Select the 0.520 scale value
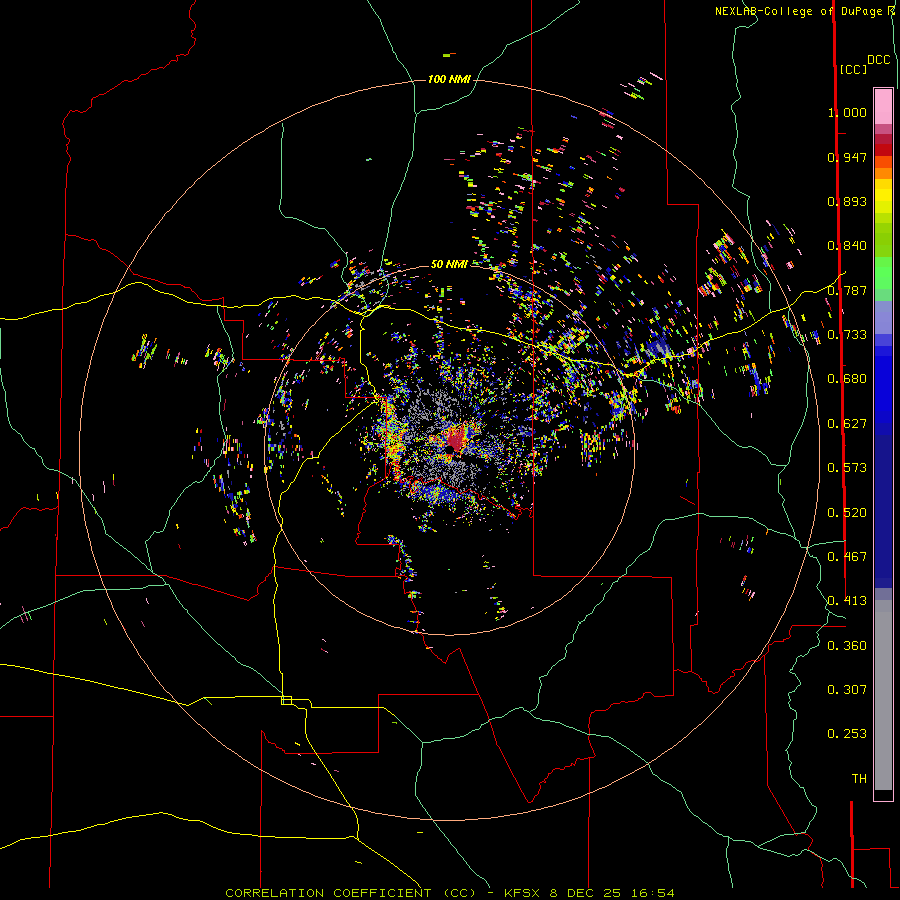This screenshot has height=900, width=900. pos(847,513)
